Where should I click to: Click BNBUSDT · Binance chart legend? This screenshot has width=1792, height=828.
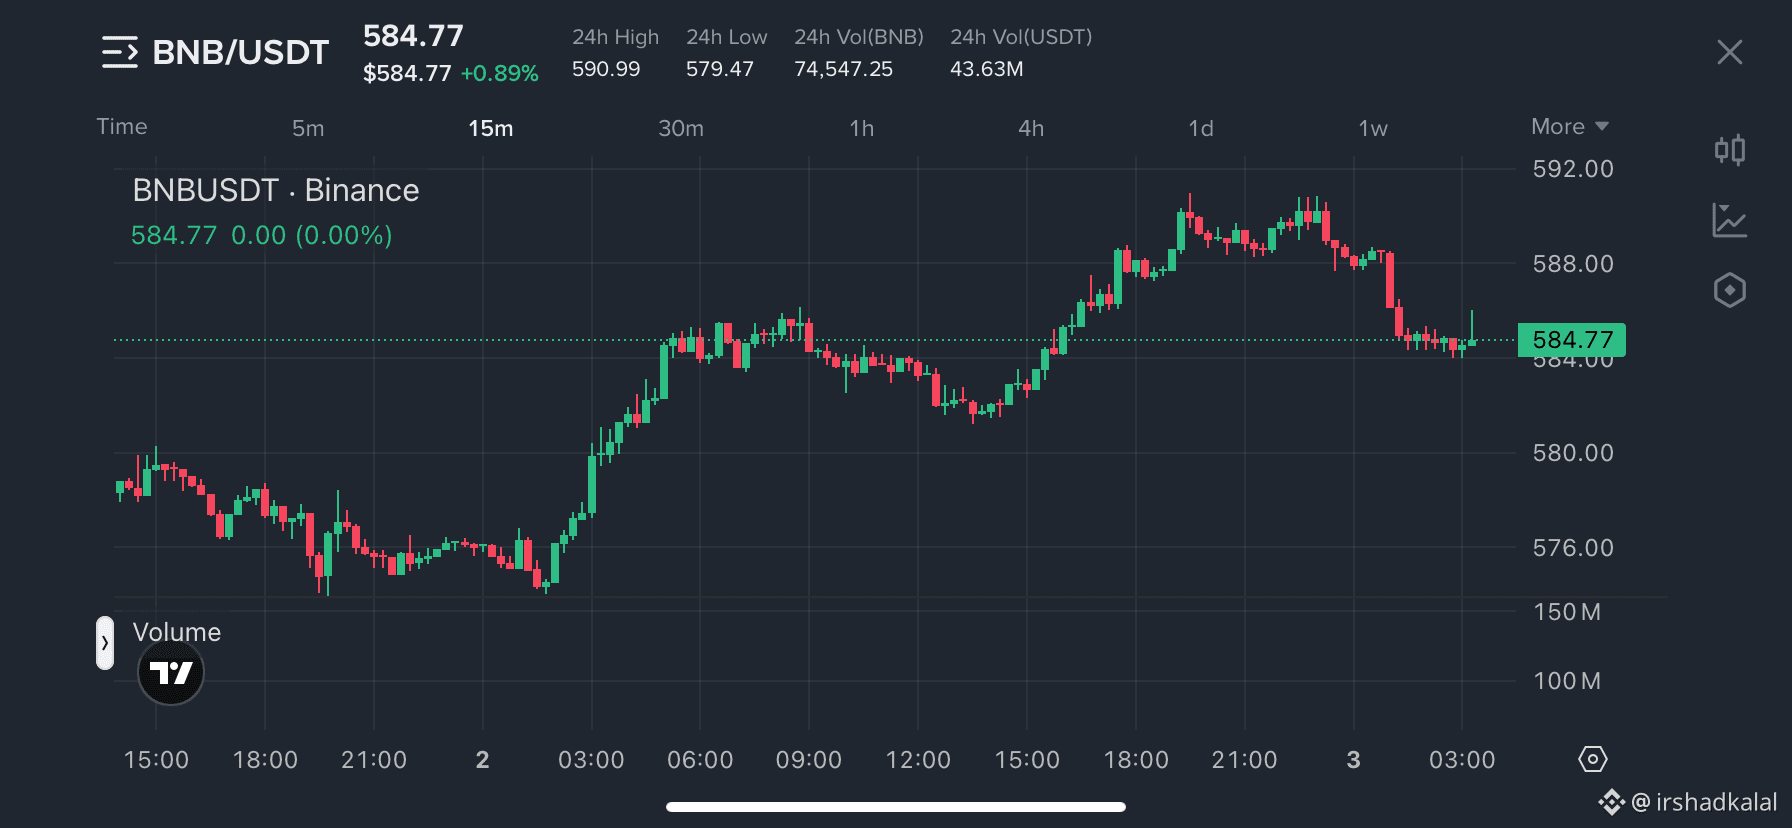(x=276, y=190)
